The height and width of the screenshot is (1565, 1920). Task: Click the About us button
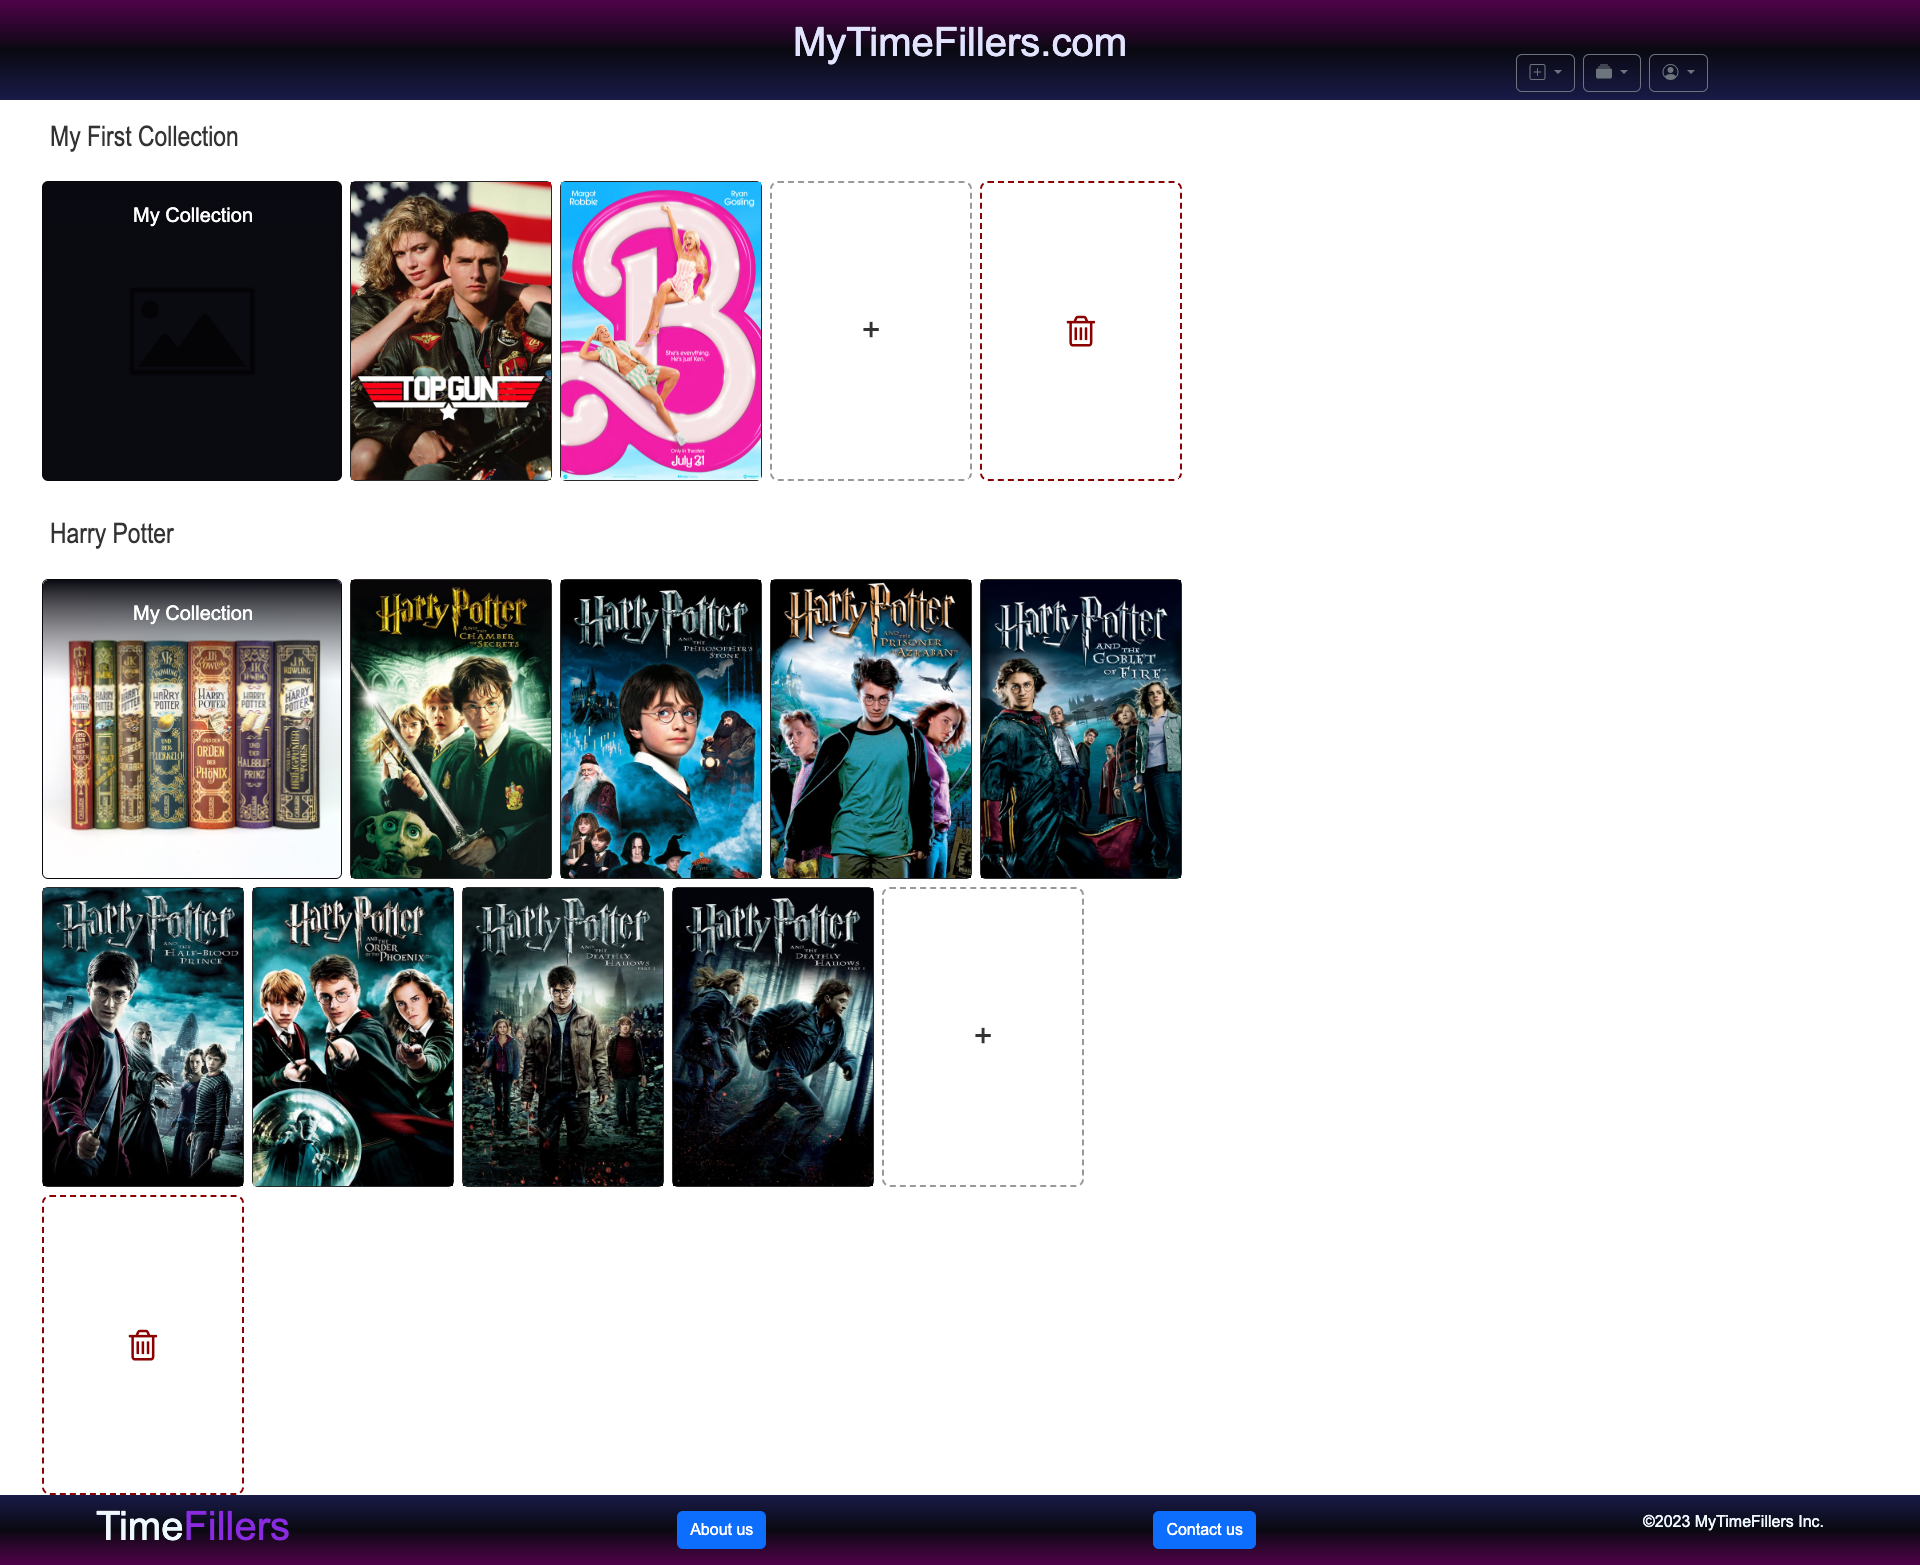tap(721, 1530)
